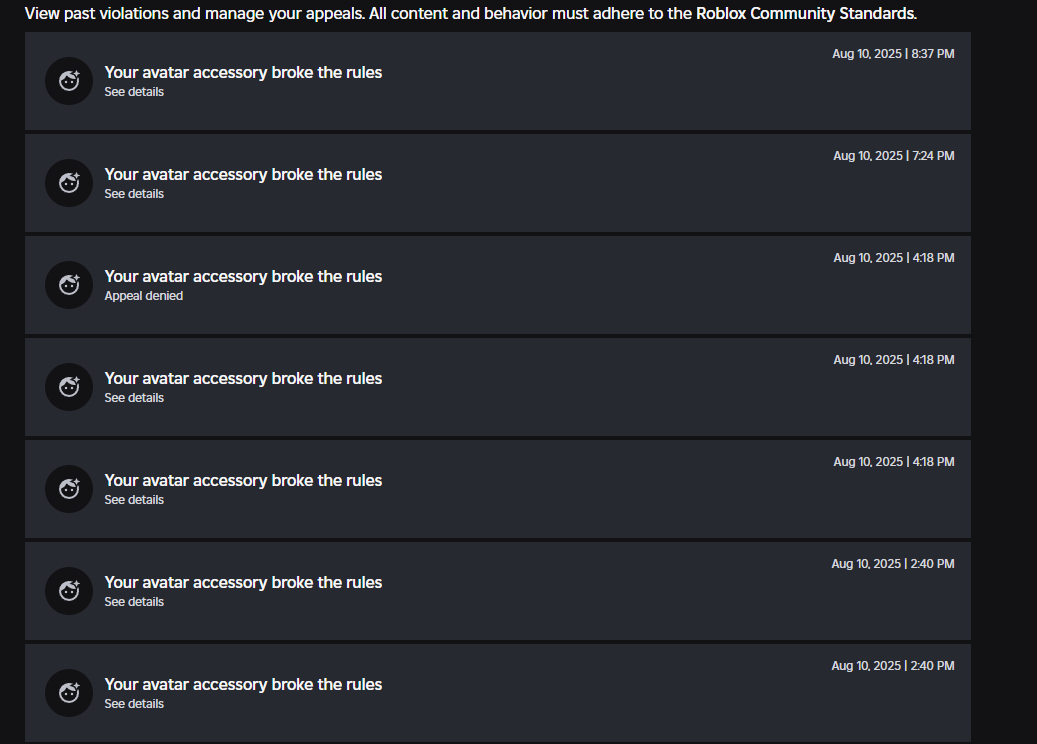This screenshot has height=744, width=1037.
Task: Click the 8:37 PM violation title text
Action: pyautogui.click(x=243, y=72)
